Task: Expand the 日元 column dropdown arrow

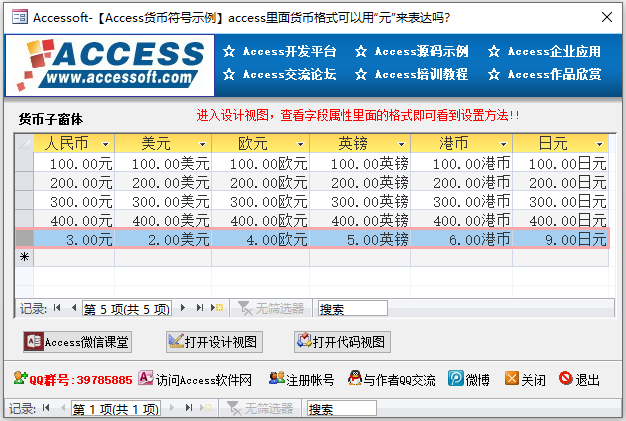Action: [x=599, y=144]
